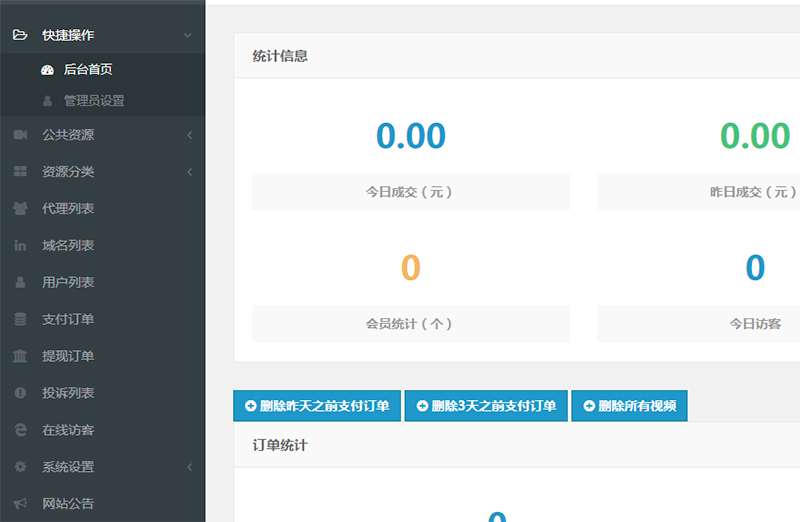Screen dimensions: 800x522
Task: Click the gear icon beside 系统设置
Action: (x=20, y=467)
